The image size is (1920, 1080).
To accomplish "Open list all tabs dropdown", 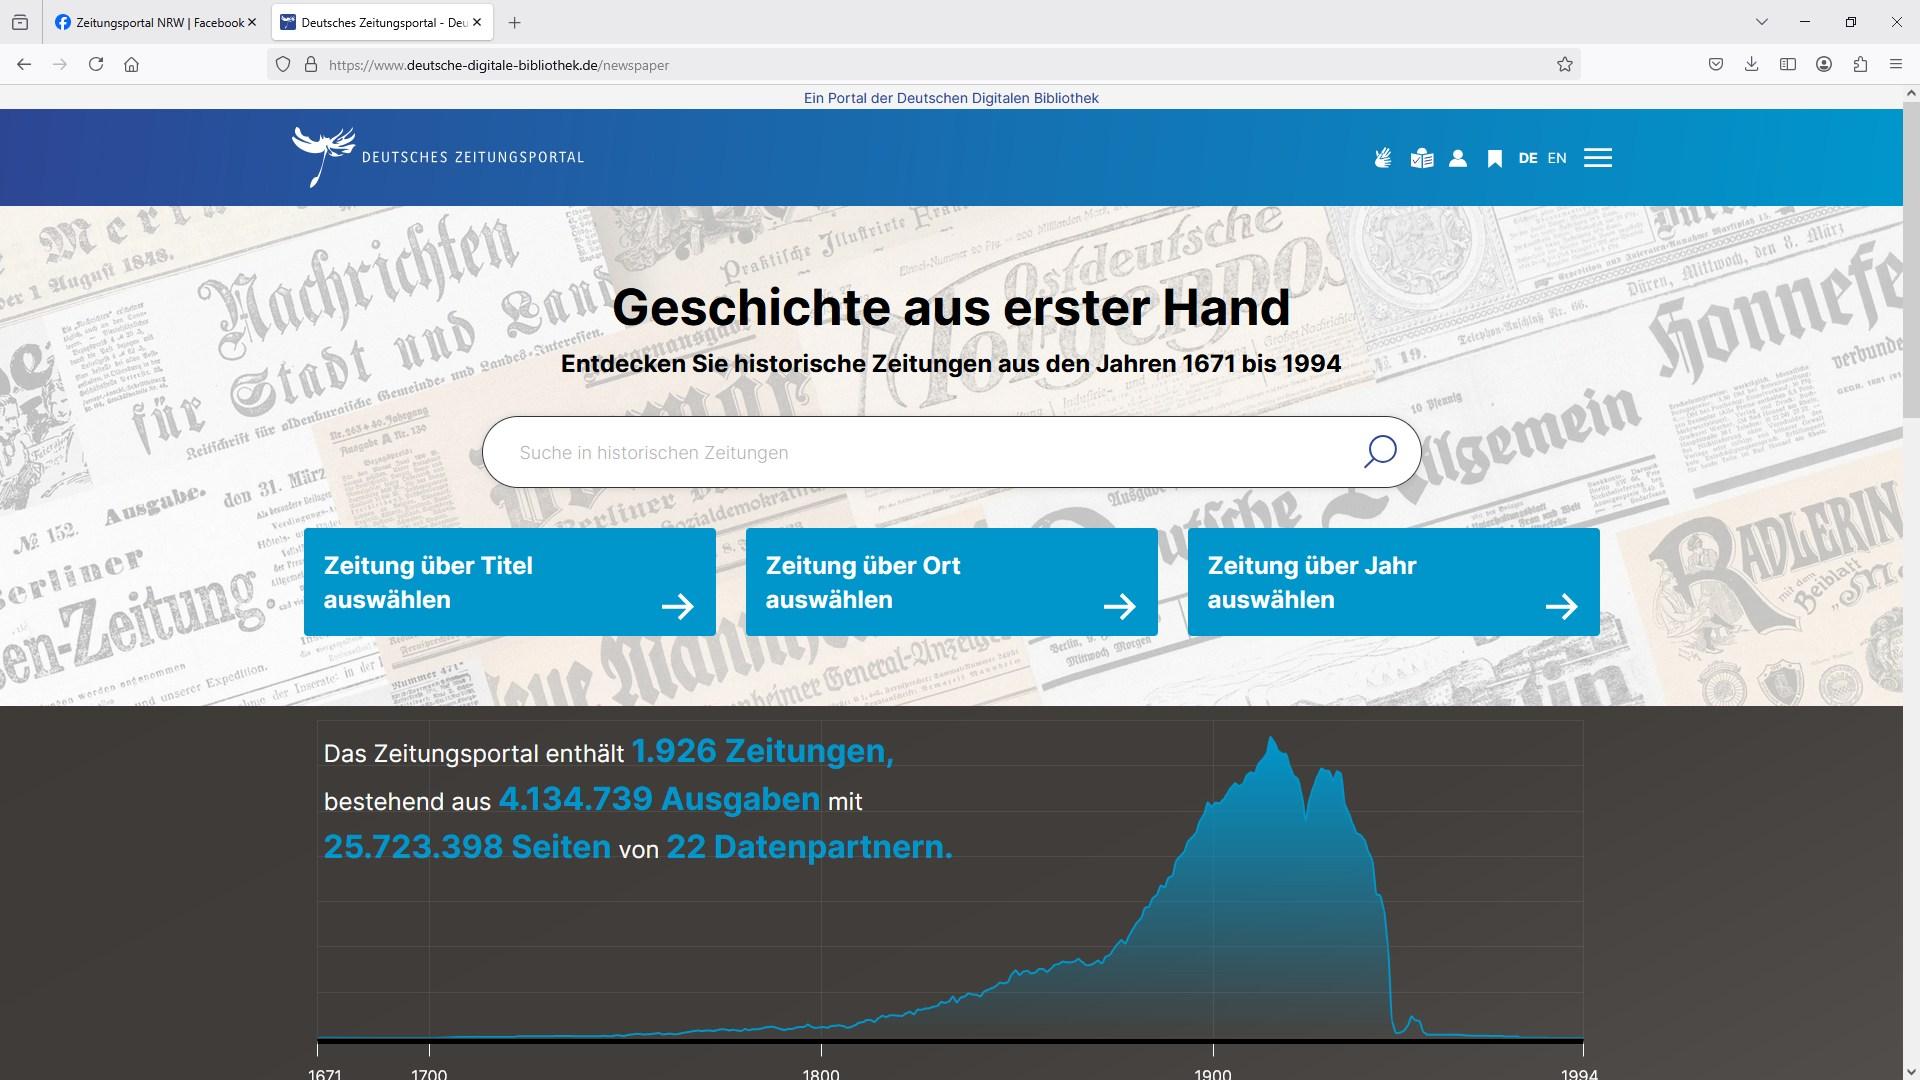I will tap(1762, 22).
